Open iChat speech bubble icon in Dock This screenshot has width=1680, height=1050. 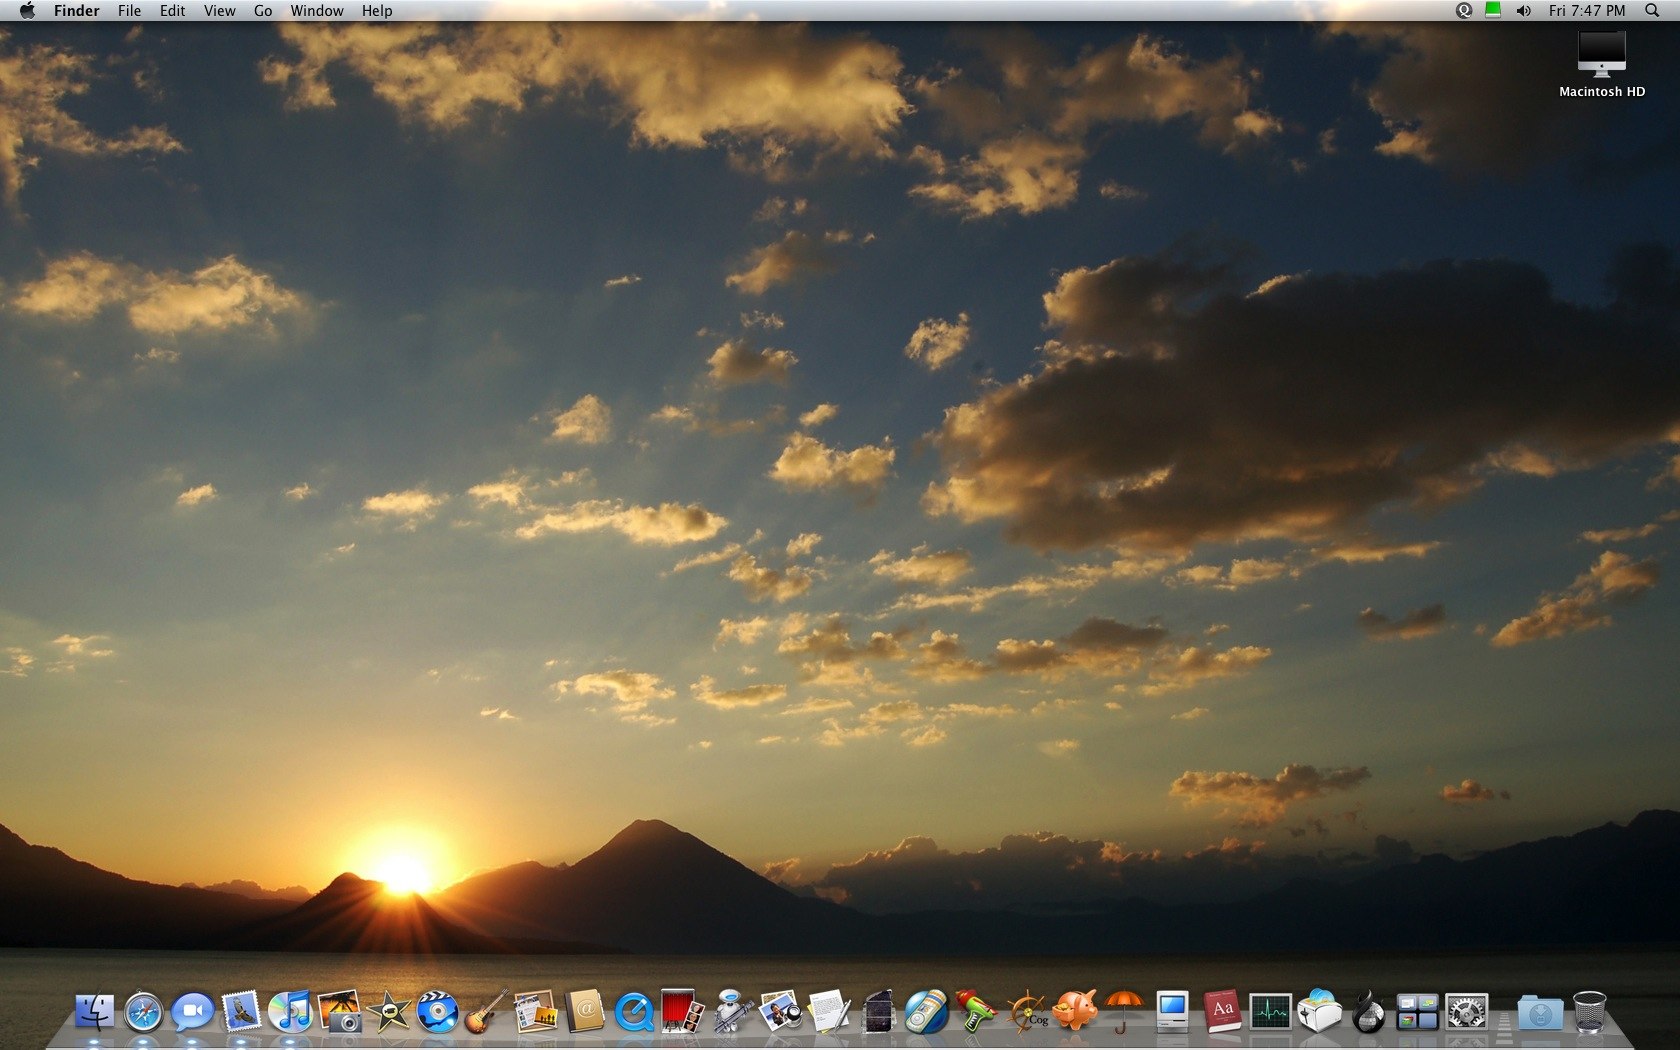point(192,1012)
